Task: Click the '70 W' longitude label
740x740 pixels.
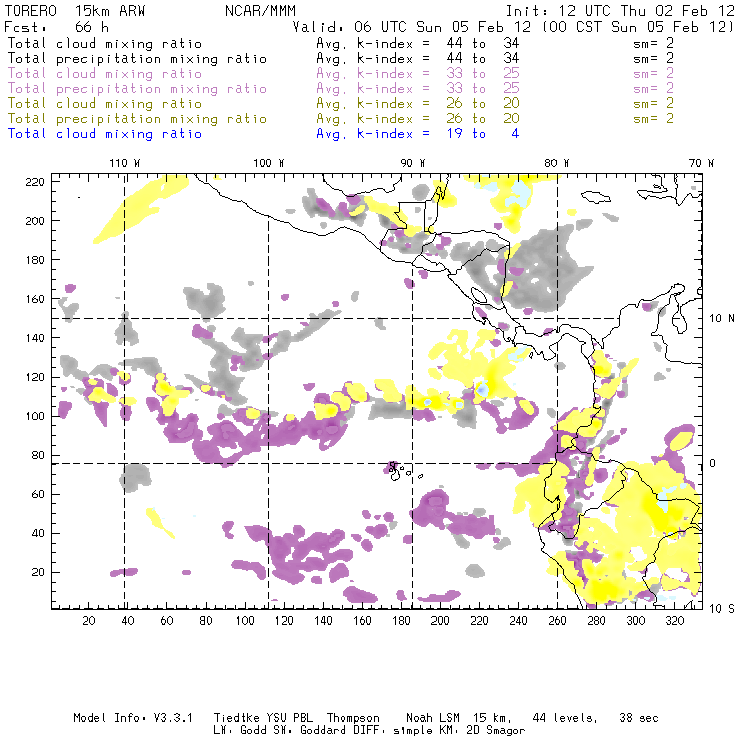Action: click(x=701, y=163)
